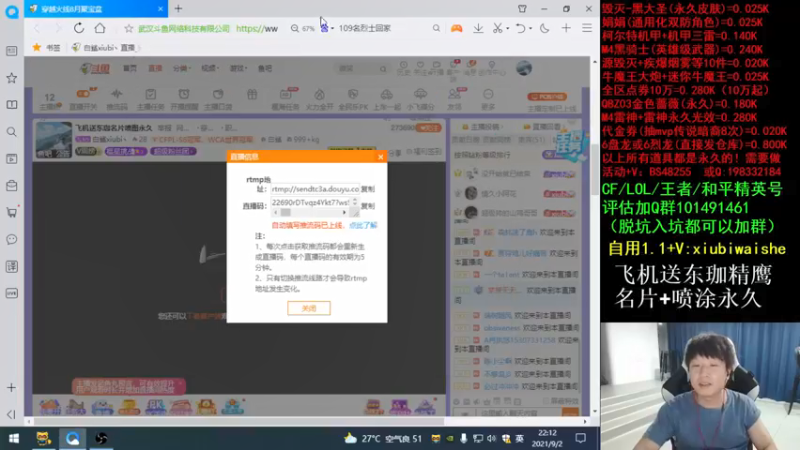Click the undo closed tab icon
The width and height of the screenshot is (800, 450).
(520, 29)
